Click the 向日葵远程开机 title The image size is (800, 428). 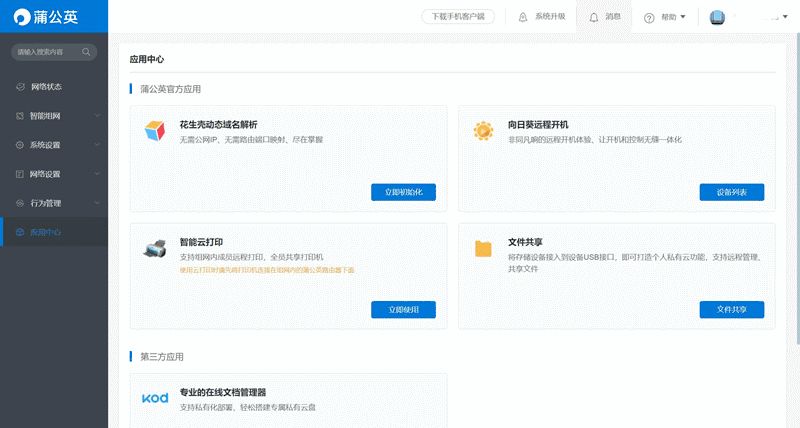[538, 124]
